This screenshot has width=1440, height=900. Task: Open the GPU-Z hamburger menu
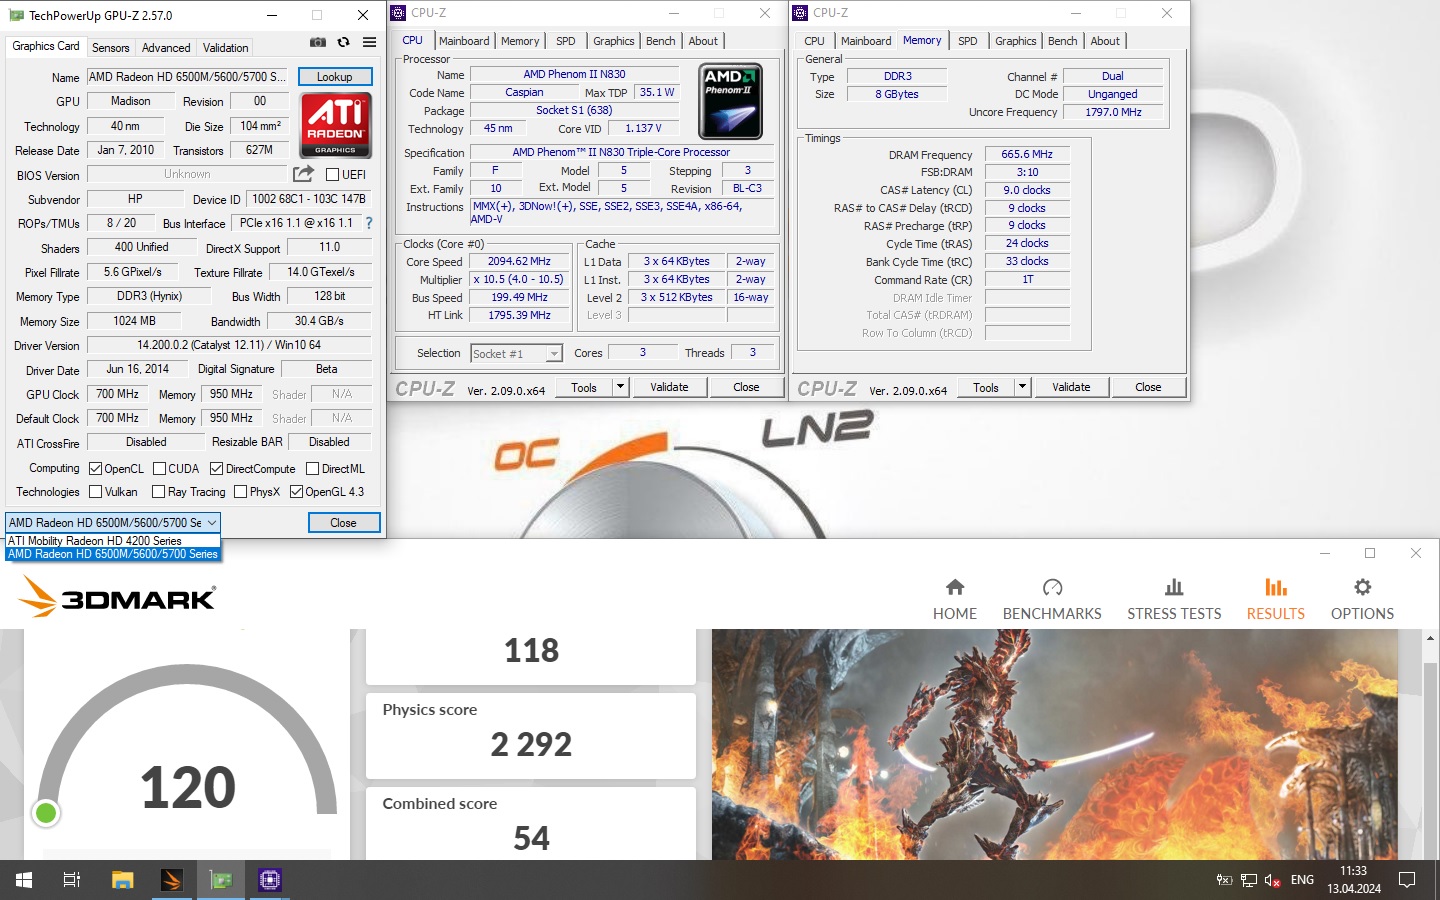(369, 42)
